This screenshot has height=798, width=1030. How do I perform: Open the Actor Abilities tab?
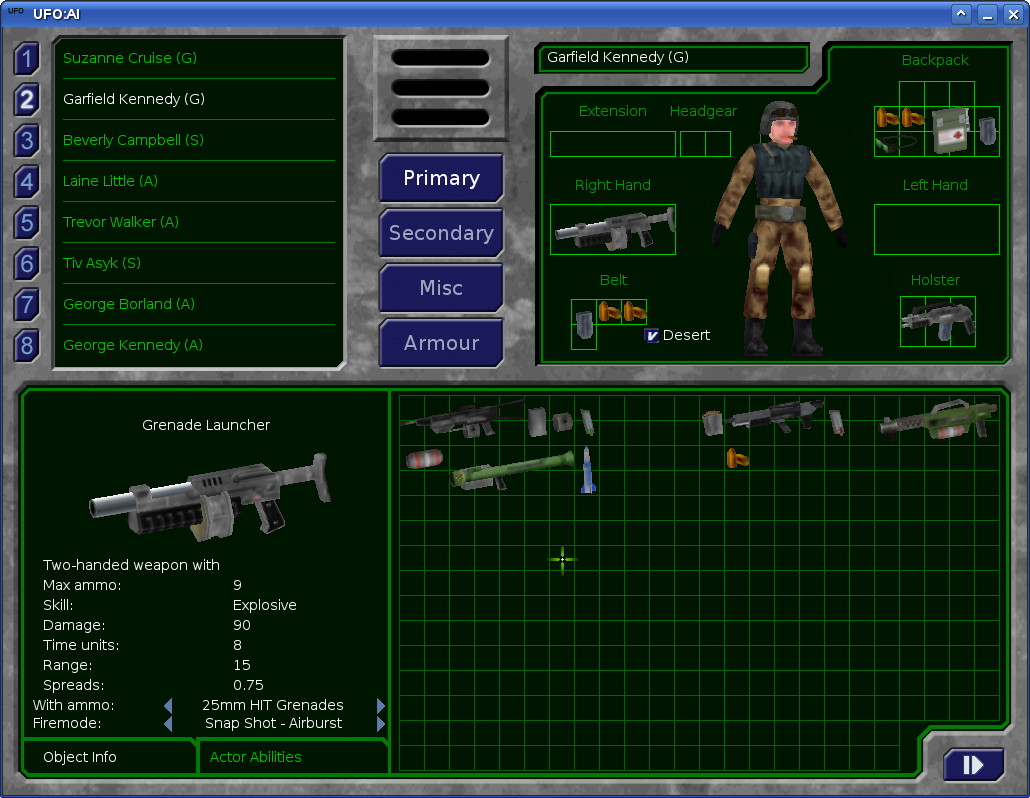point(293,757)
